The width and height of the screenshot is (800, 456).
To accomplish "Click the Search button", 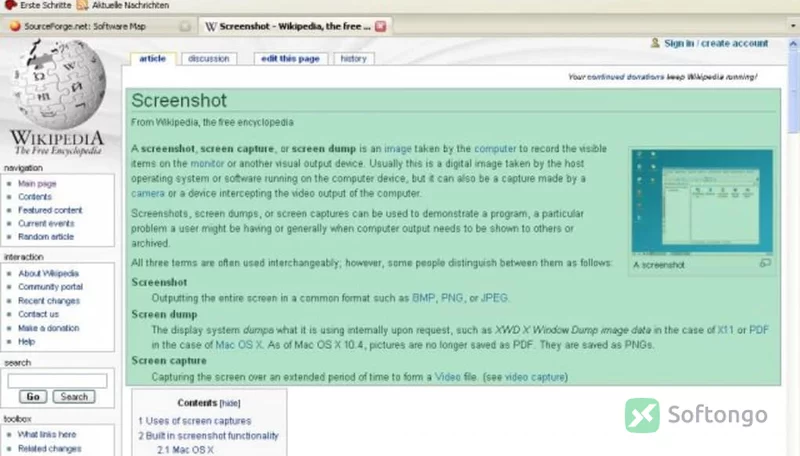I will tap(74, 396).
